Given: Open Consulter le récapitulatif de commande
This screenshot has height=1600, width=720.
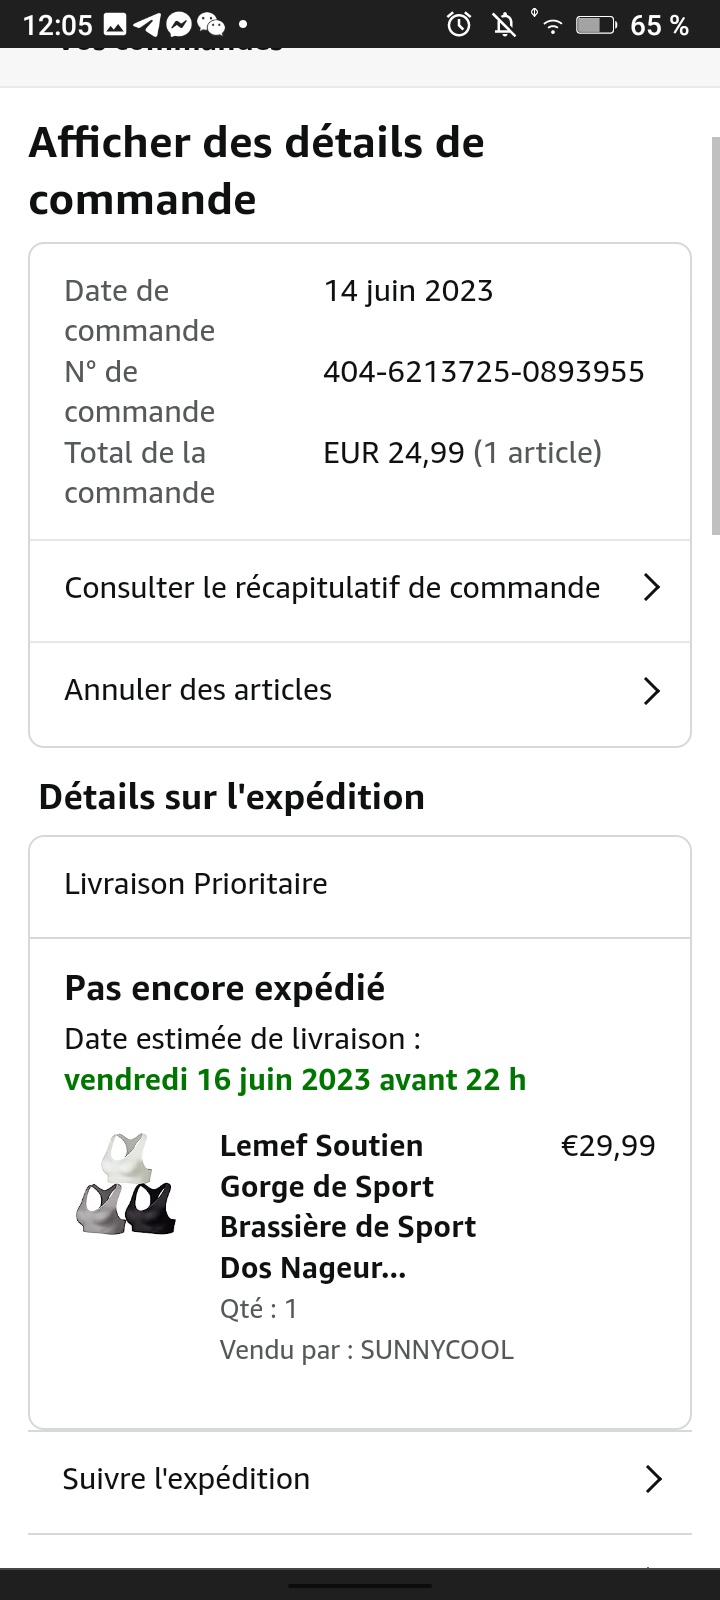Looking at the screenshot, I should coord(332,588).
